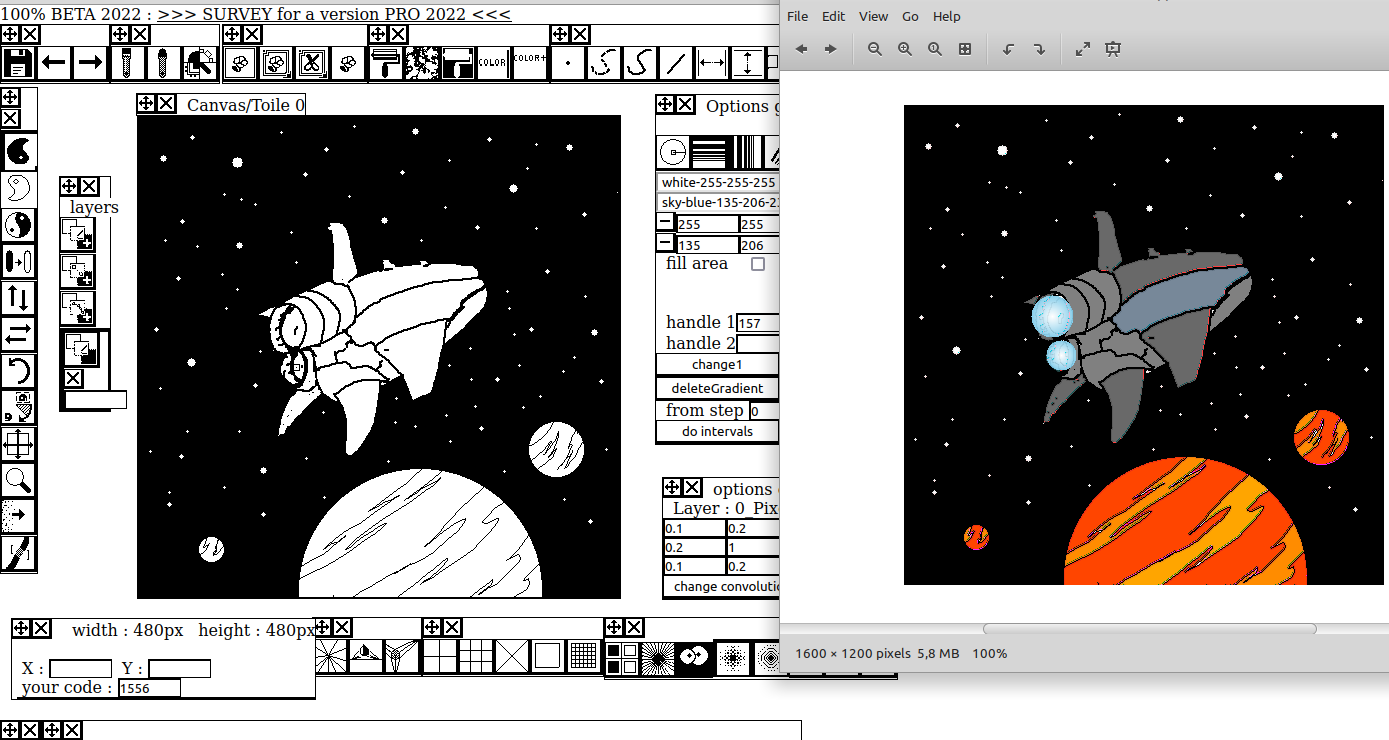This screenshot has height=740, width=1389.
Task: Click the deleteGradient button
Action: (x=717, y=388)
